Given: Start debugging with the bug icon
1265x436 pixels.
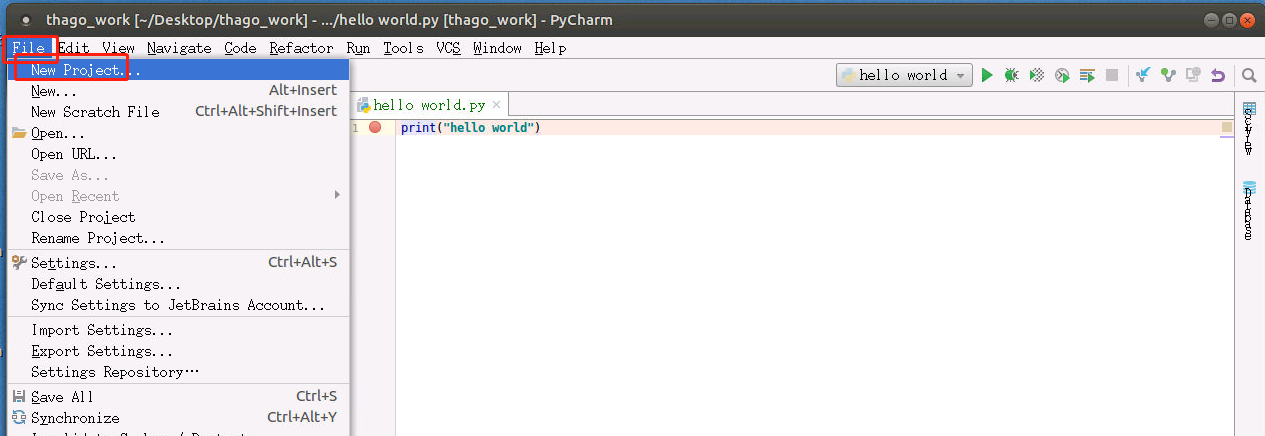Looking at the screenshot, I should [1012, 75].
